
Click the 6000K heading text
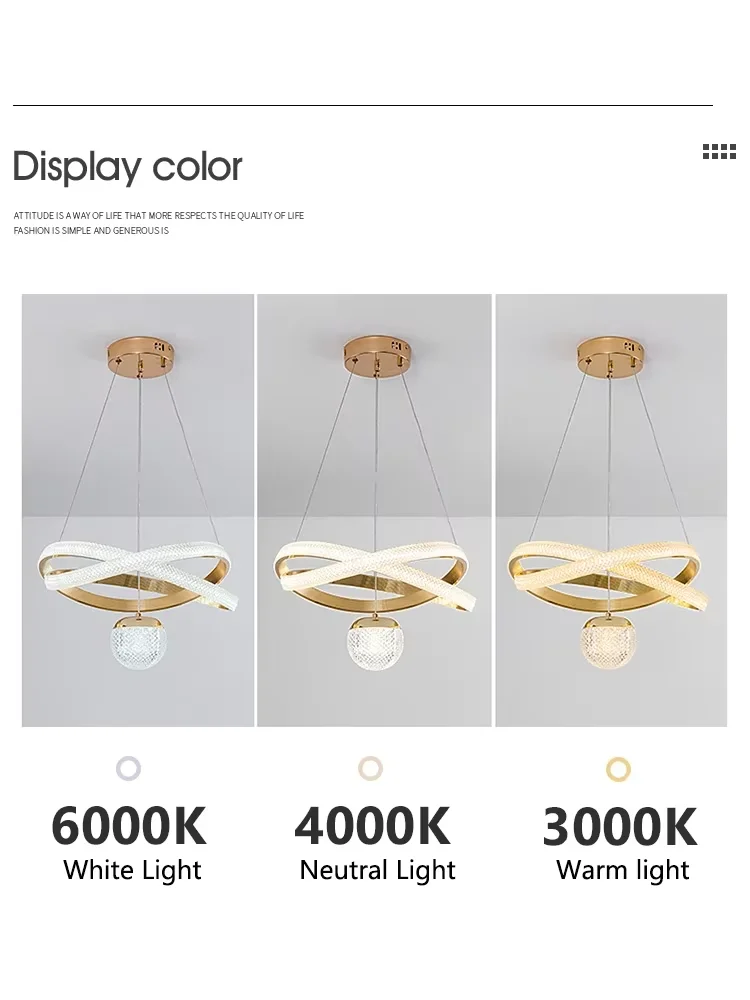coord(129,826)
